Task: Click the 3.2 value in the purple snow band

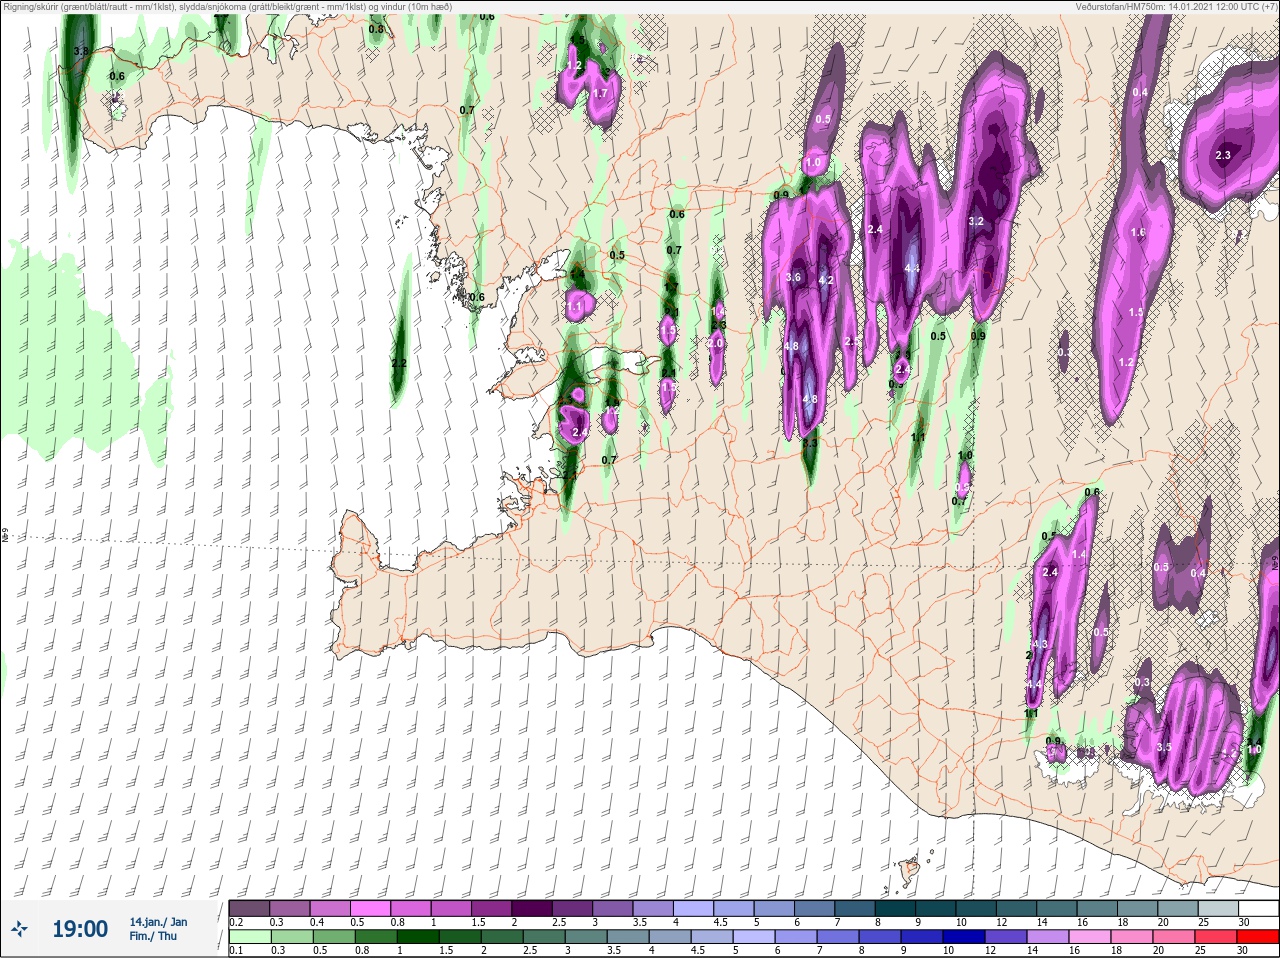Action: coord(977,221)
